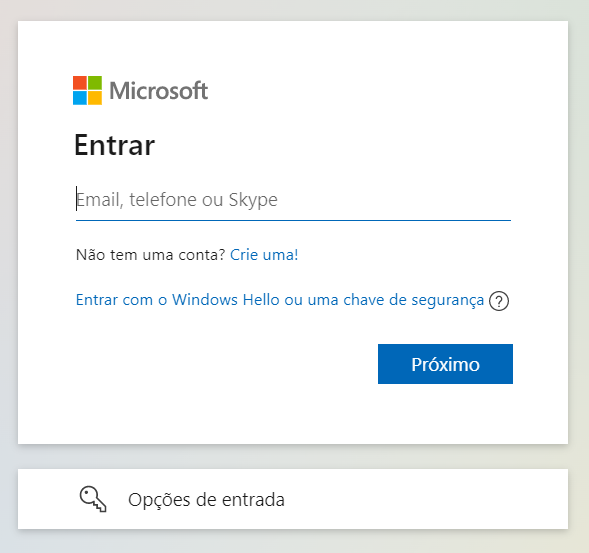Click the blue square of the Microsoft logo
Image resolution: width=589 pixels, height=553 pixels.
point(80,98)
